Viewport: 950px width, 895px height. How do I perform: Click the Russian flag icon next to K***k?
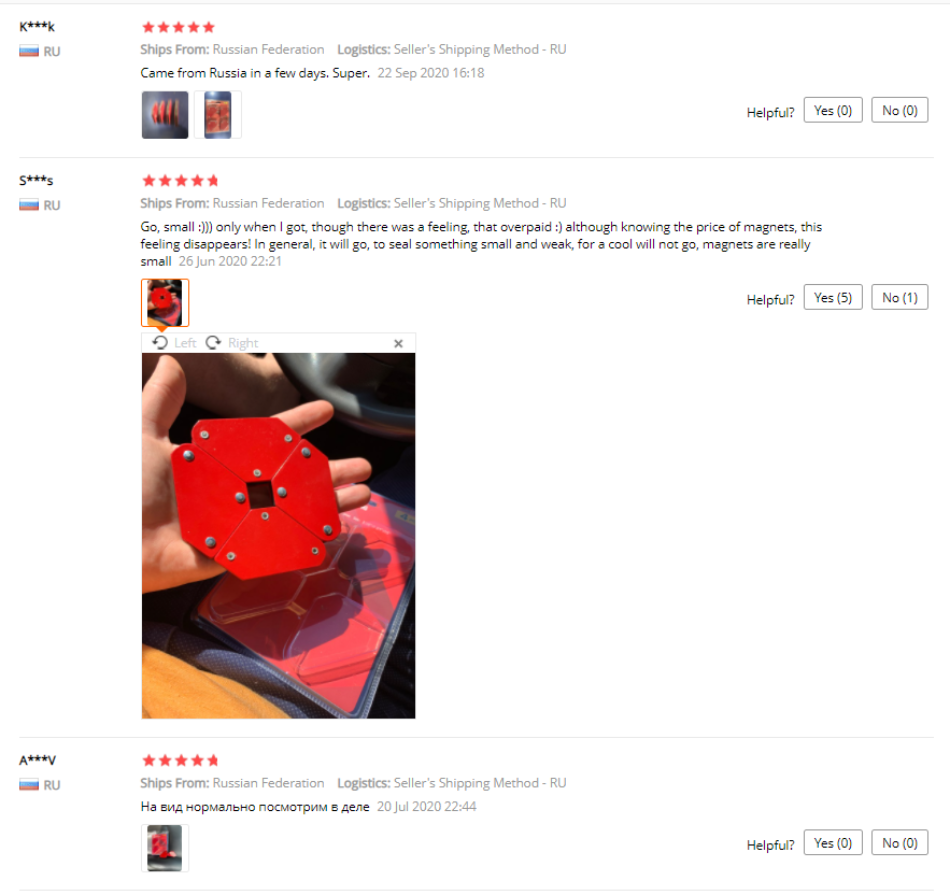28,51
